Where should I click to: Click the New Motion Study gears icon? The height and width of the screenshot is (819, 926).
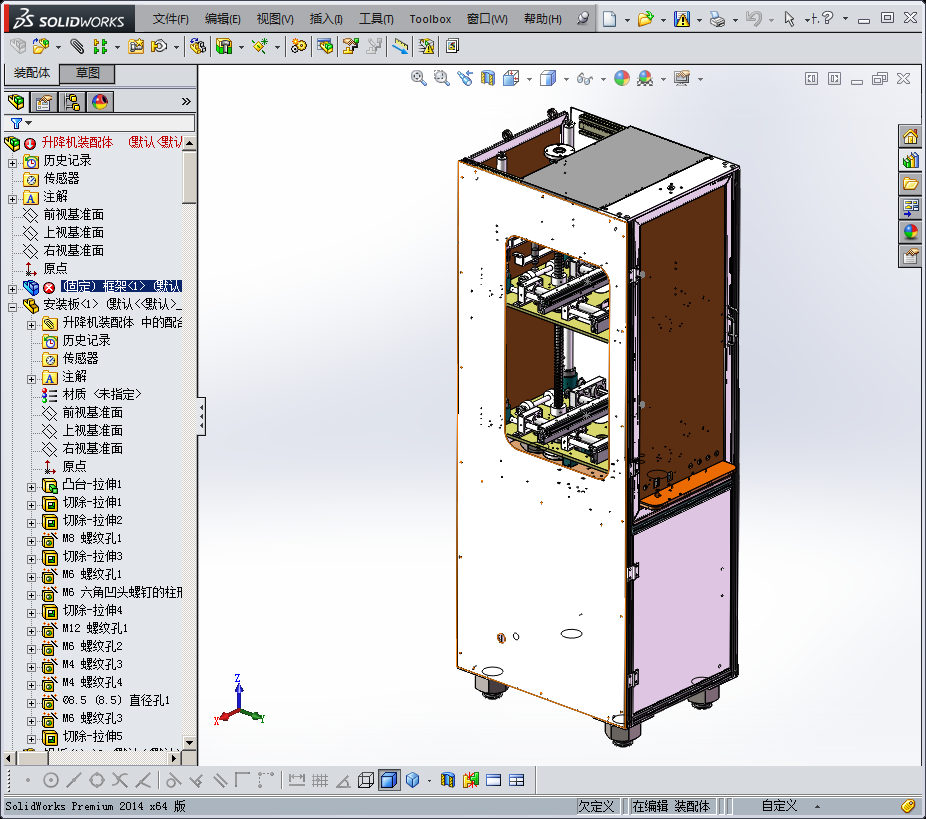(x=299, y=46)
